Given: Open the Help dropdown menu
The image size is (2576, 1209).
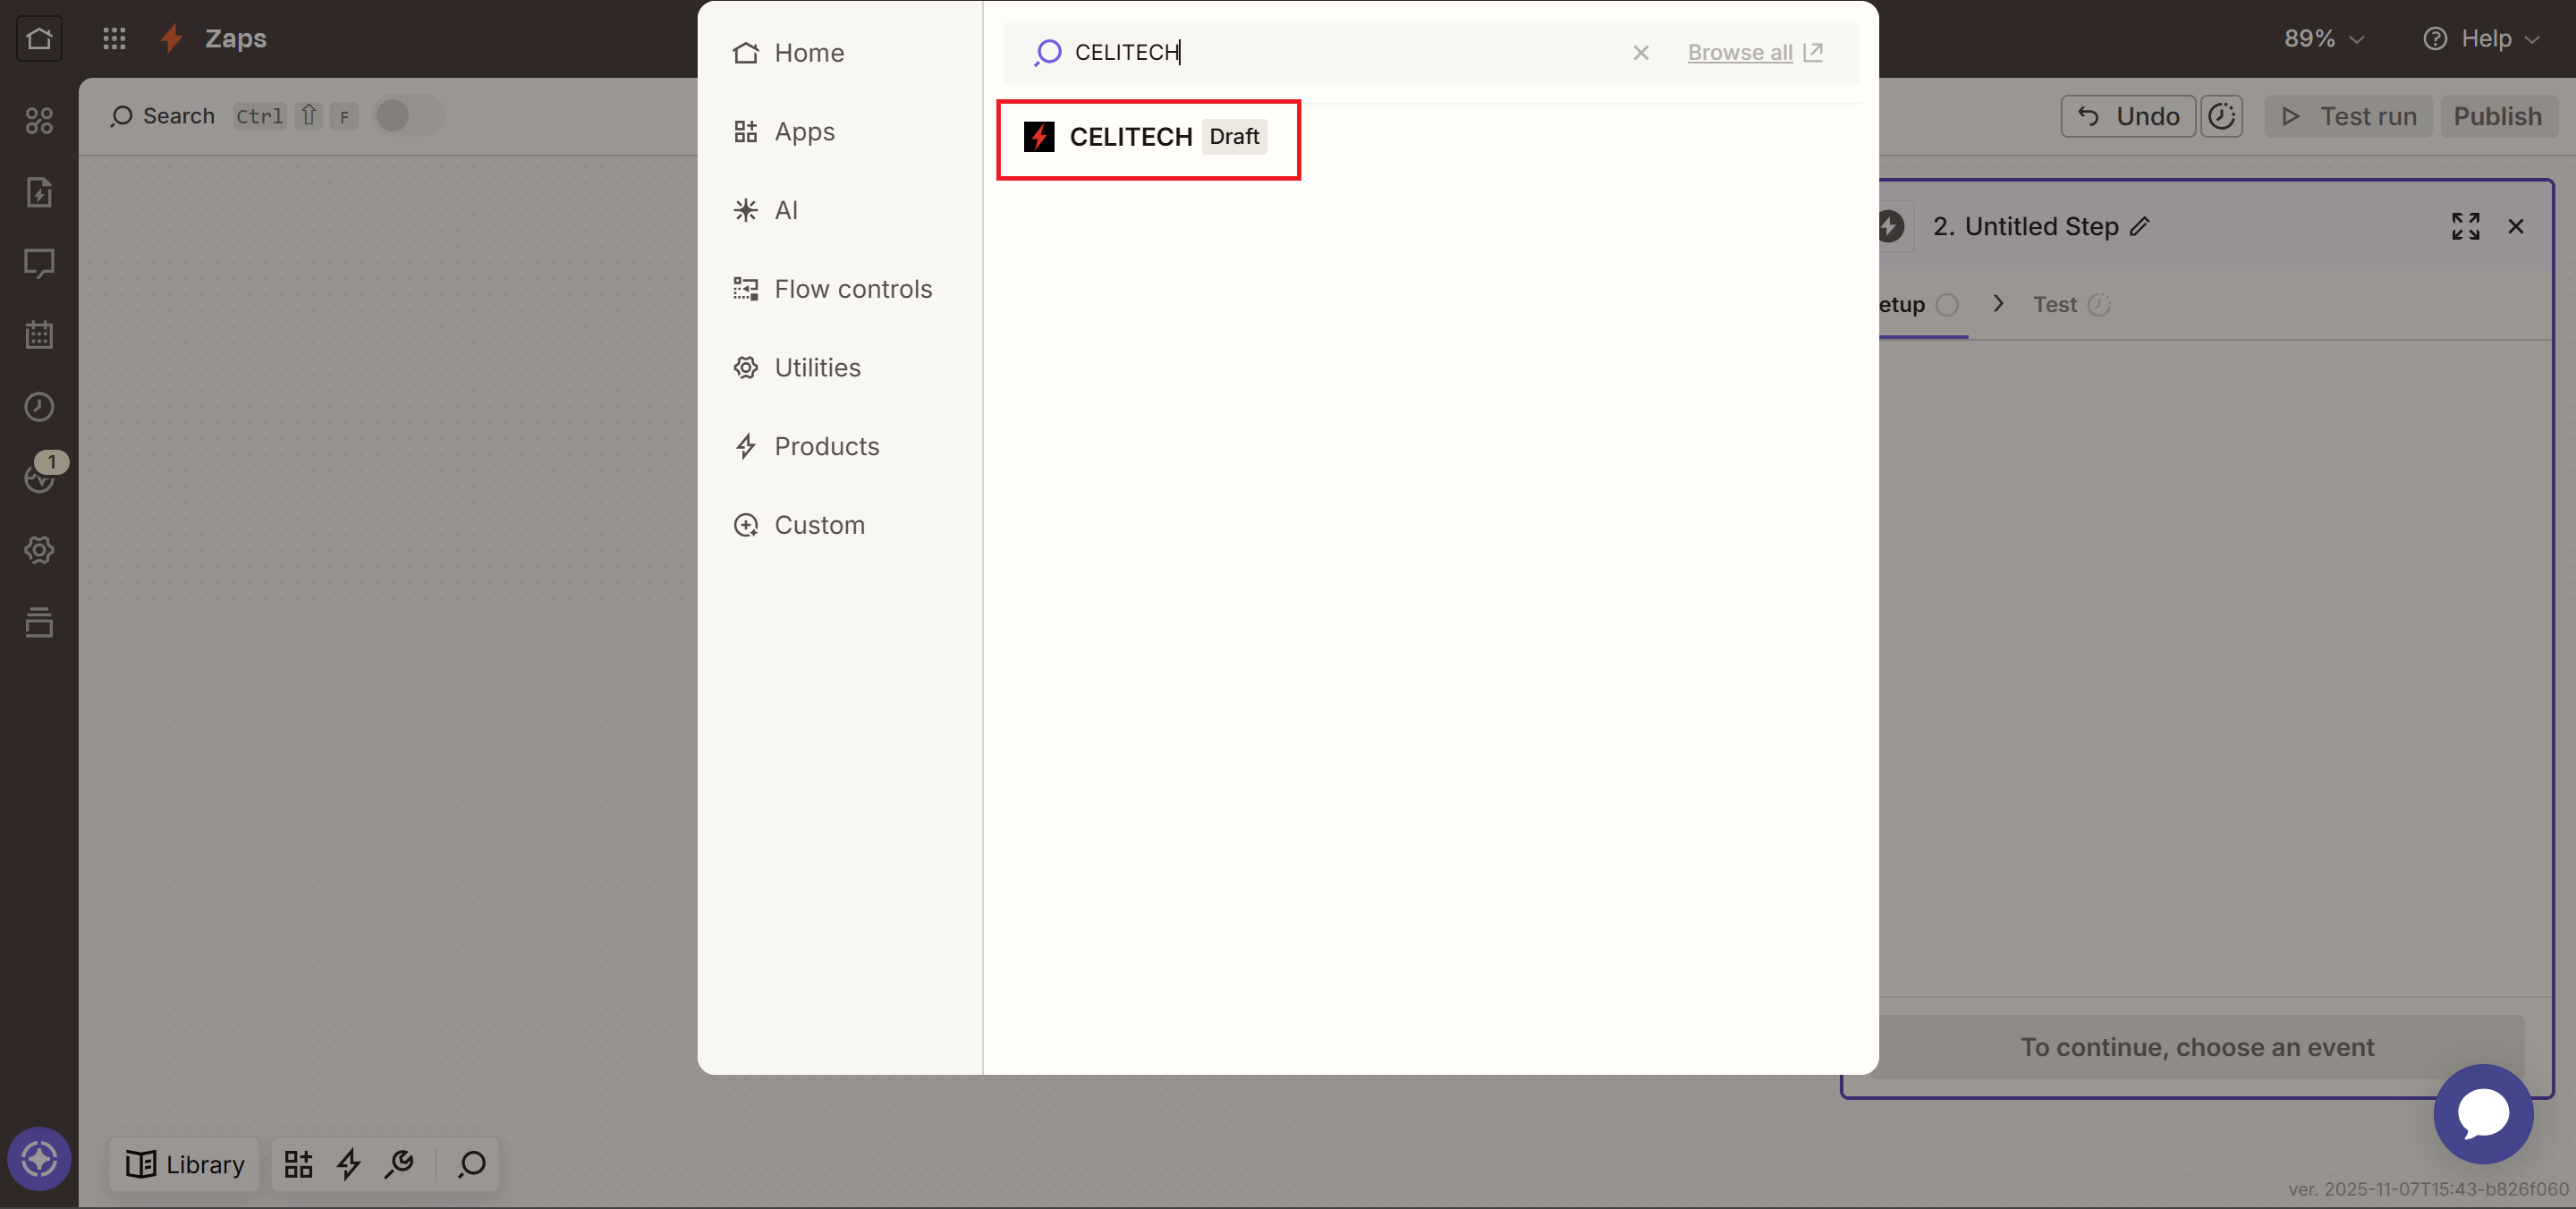Looking at the screenshot, I should click(x=2483, y=39).
